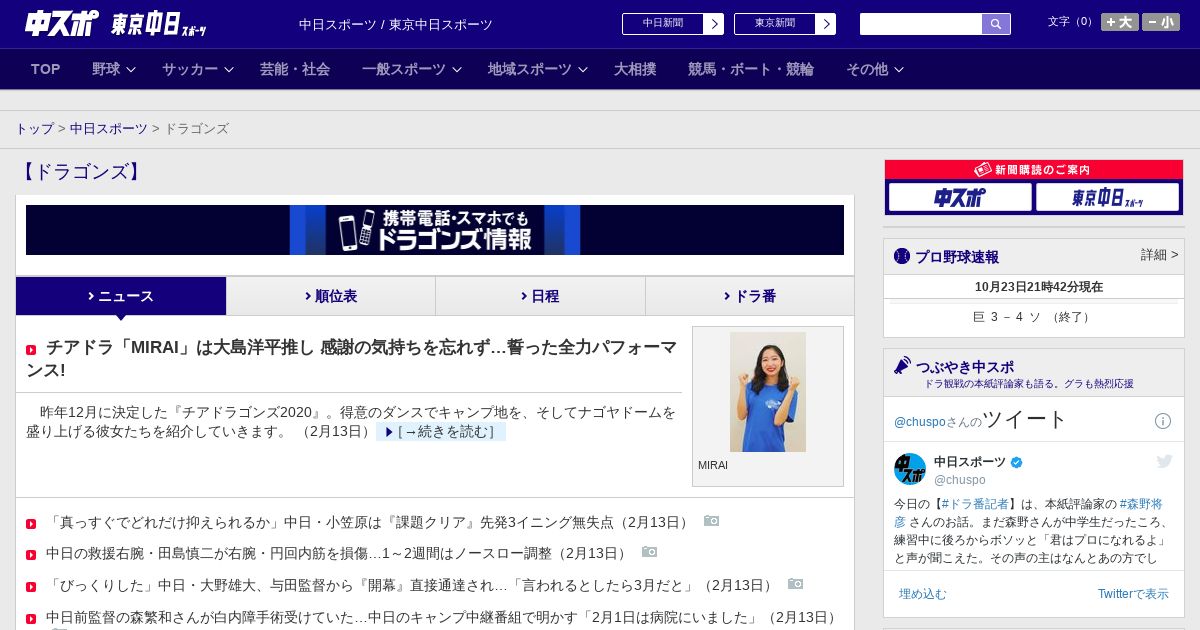Click camera icon next to 小笠原 article
Image resolution: width=1200 pixels, height=630 pixels.
coord(712,521)
